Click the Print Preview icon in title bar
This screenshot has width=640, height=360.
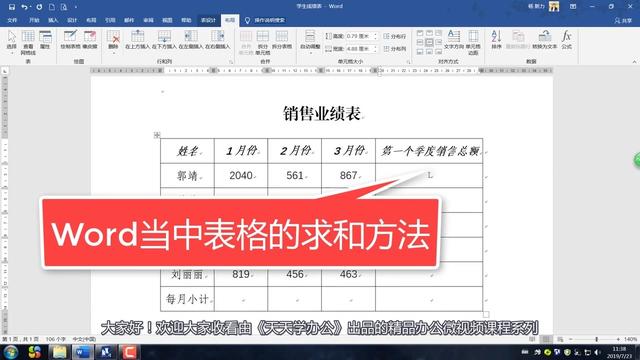64,7
